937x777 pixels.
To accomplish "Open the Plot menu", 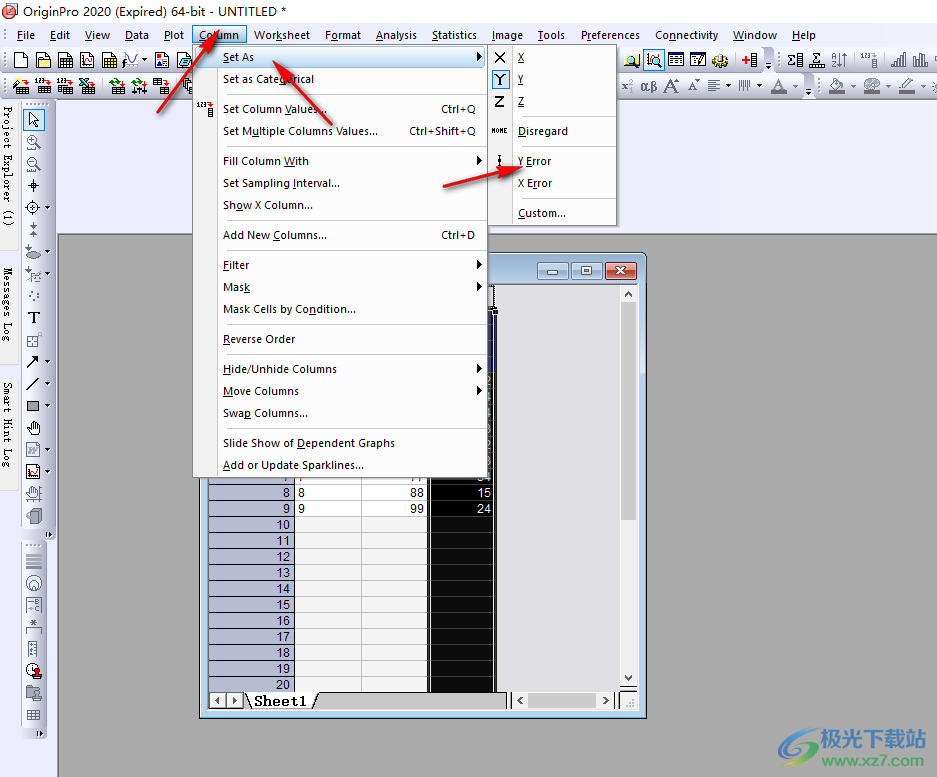I will [x=174, y=35].
